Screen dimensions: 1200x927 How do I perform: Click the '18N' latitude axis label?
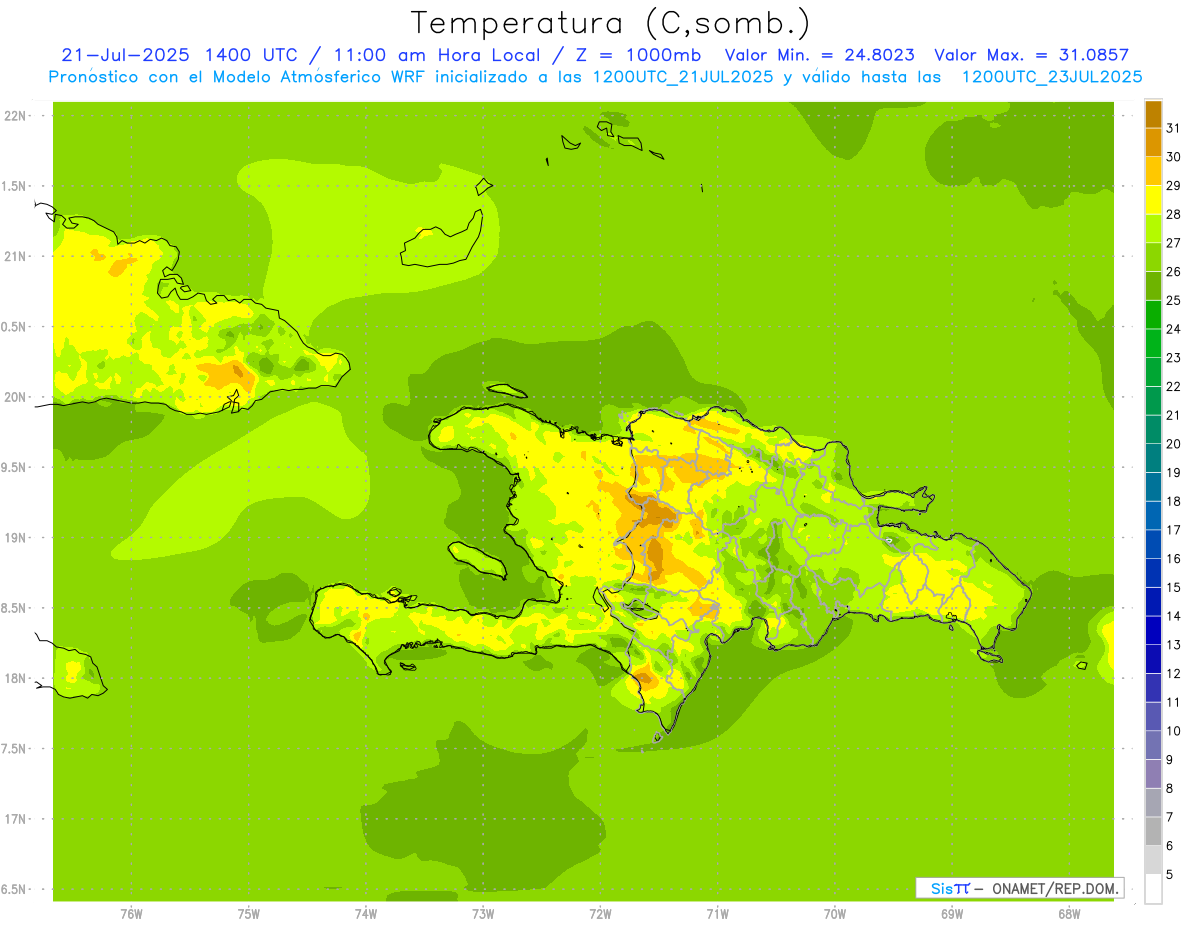coord(14,678)
